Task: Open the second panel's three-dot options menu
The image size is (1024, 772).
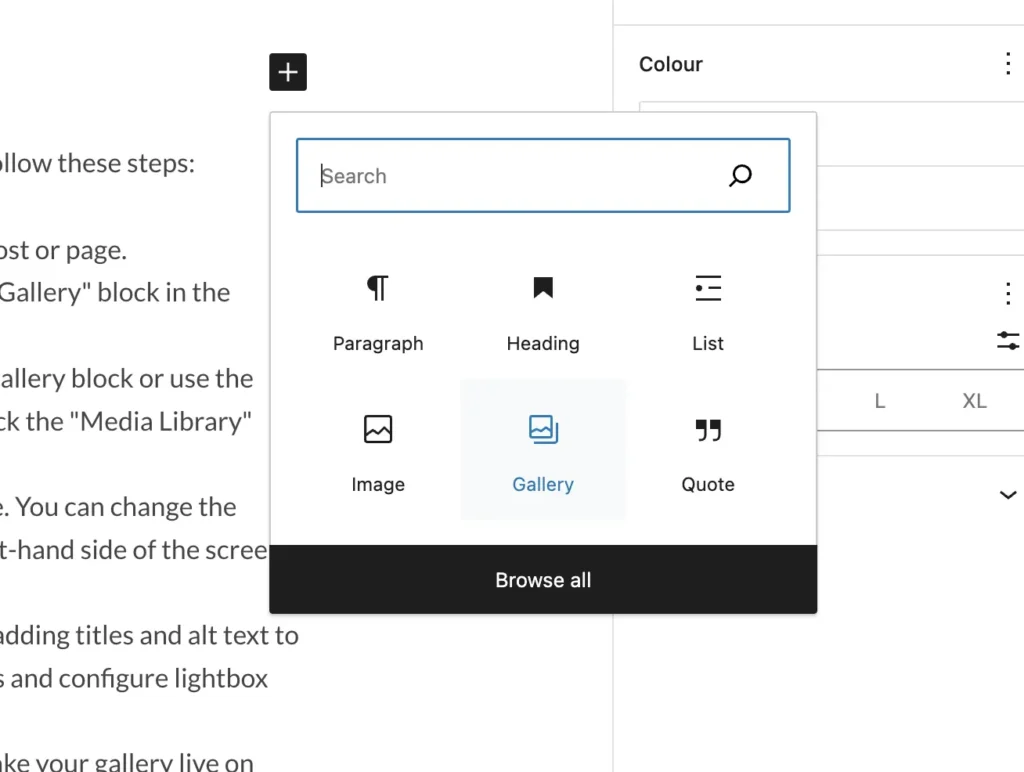Action: pyautogui.click(x=1008, y=294)
